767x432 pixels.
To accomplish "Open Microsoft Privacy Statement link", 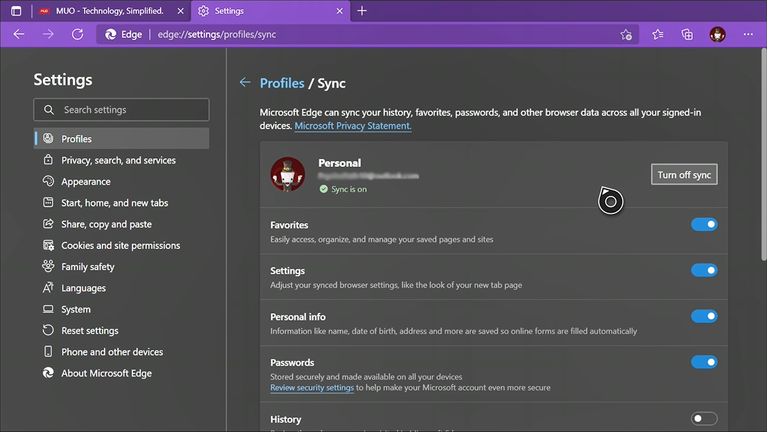I will (353, 126).
